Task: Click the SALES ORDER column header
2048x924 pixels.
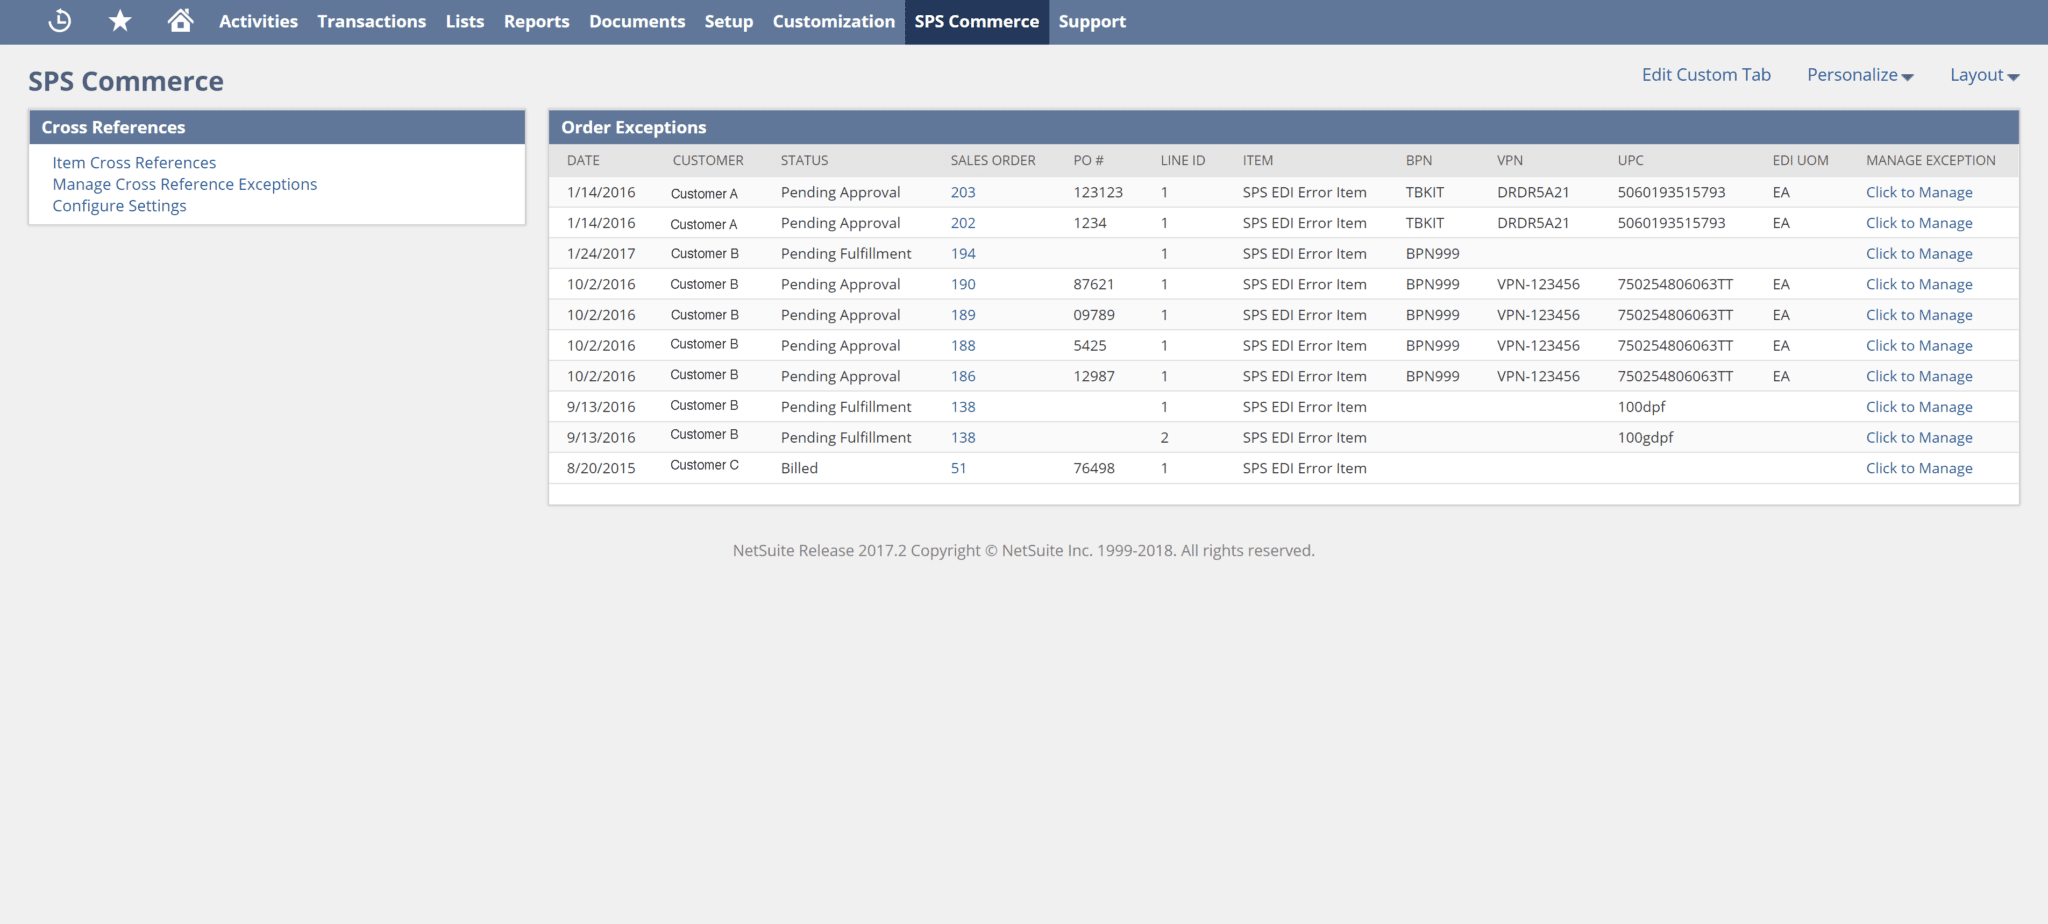Action: coord(993,160)
